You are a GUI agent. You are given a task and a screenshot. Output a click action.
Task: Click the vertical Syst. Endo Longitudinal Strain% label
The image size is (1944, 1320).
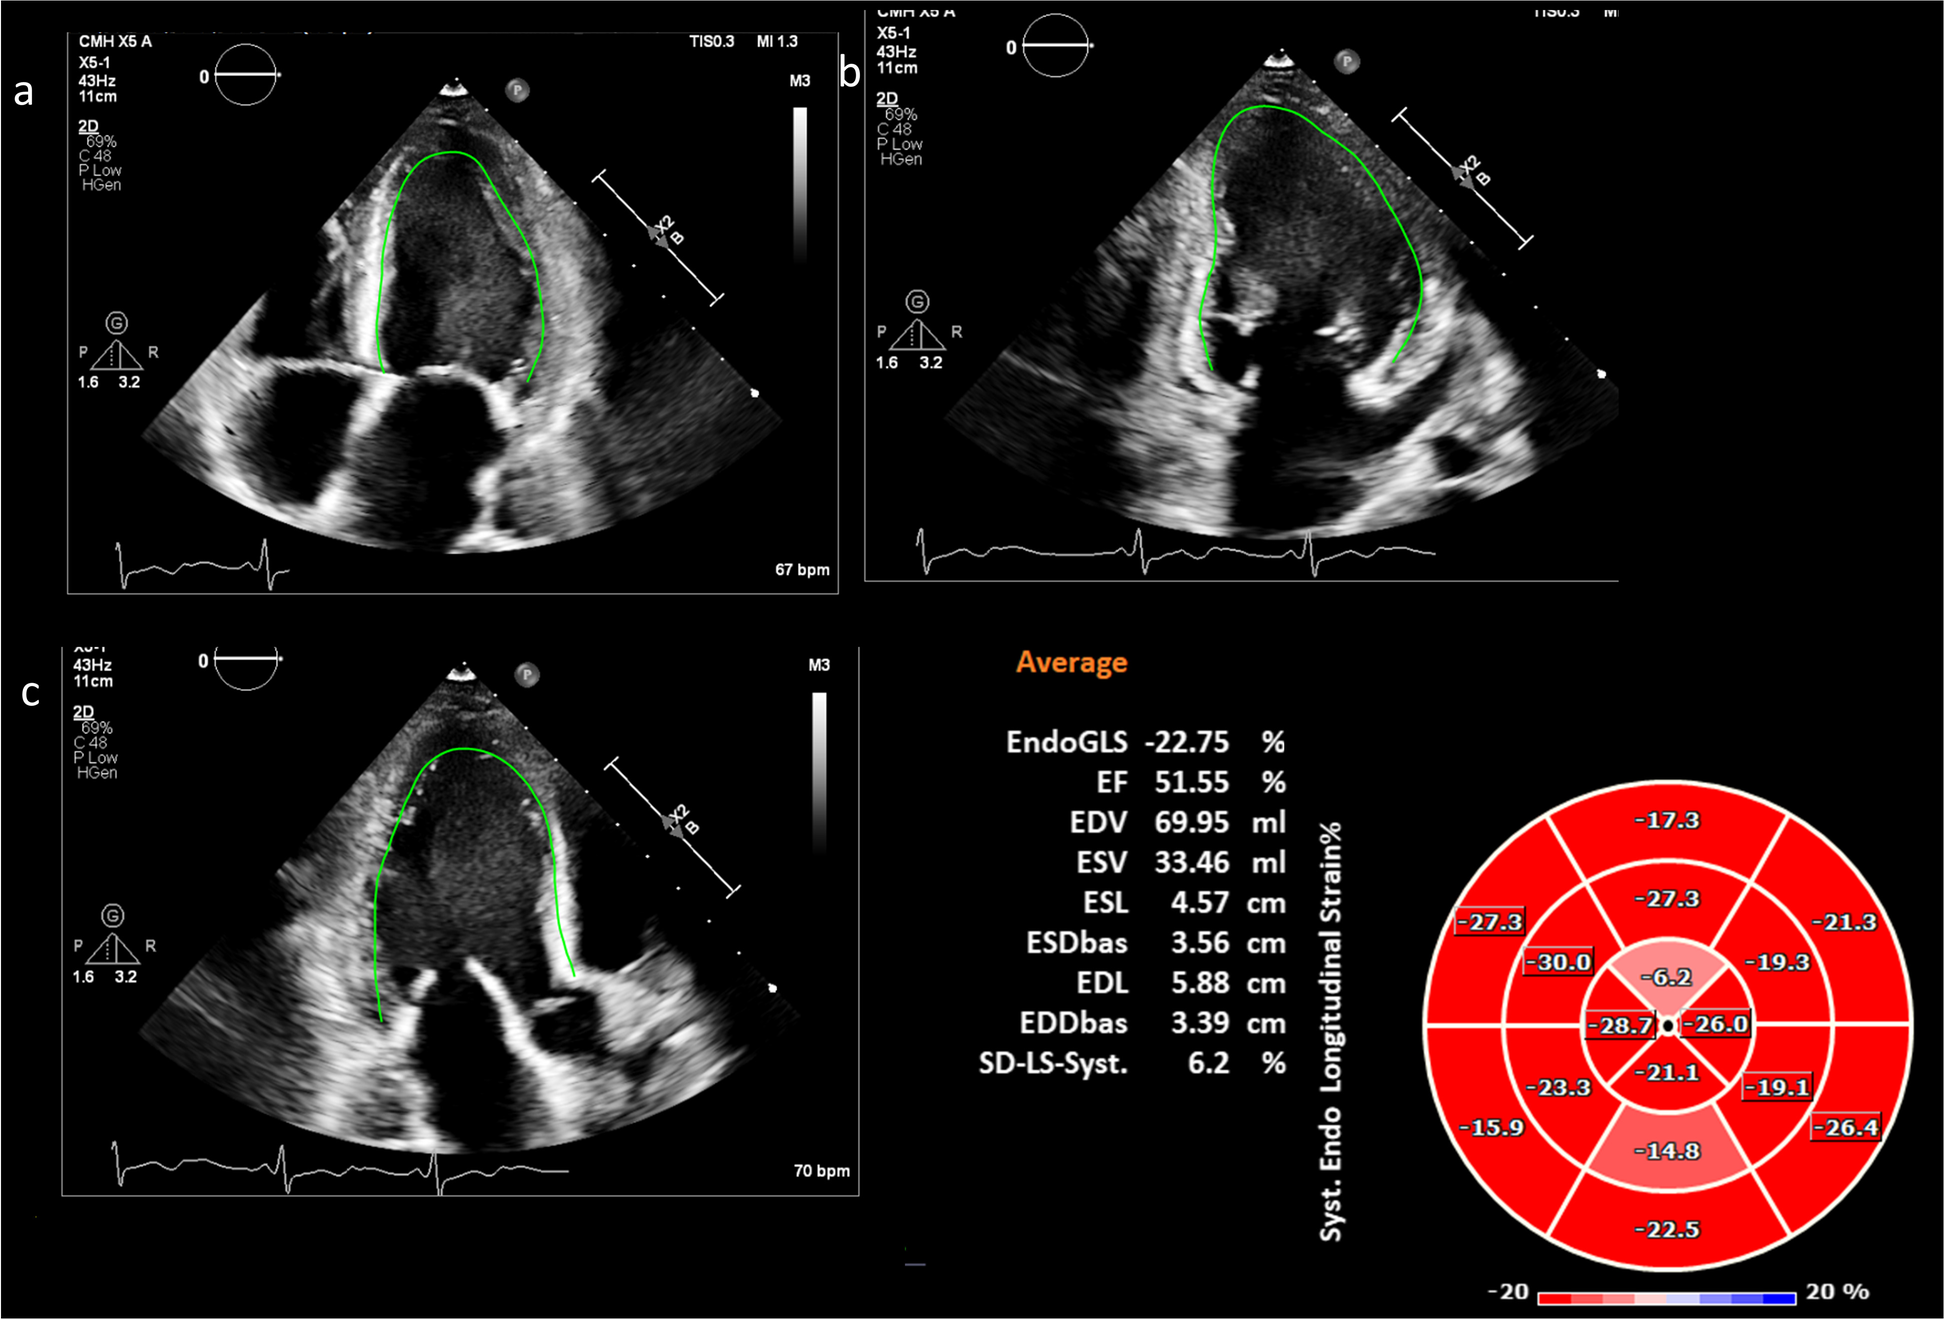[x=1330, y=1032]
